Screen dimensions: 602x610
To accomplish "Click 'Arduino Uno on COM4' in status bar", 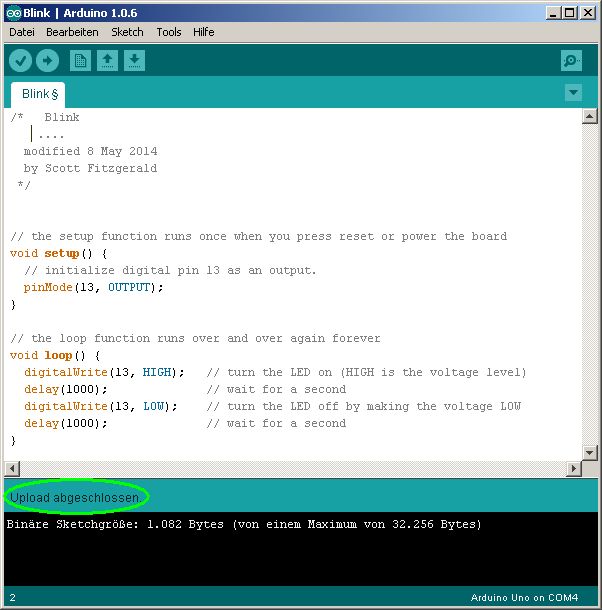I will tap(524, 598).
